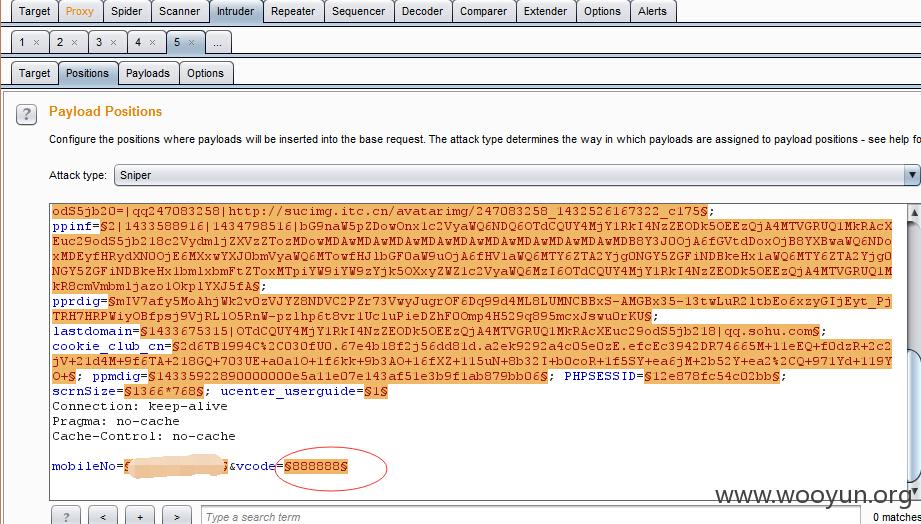Go to next search match
The width and height of the screenshot is (921, 524).
tap(177, 516)
